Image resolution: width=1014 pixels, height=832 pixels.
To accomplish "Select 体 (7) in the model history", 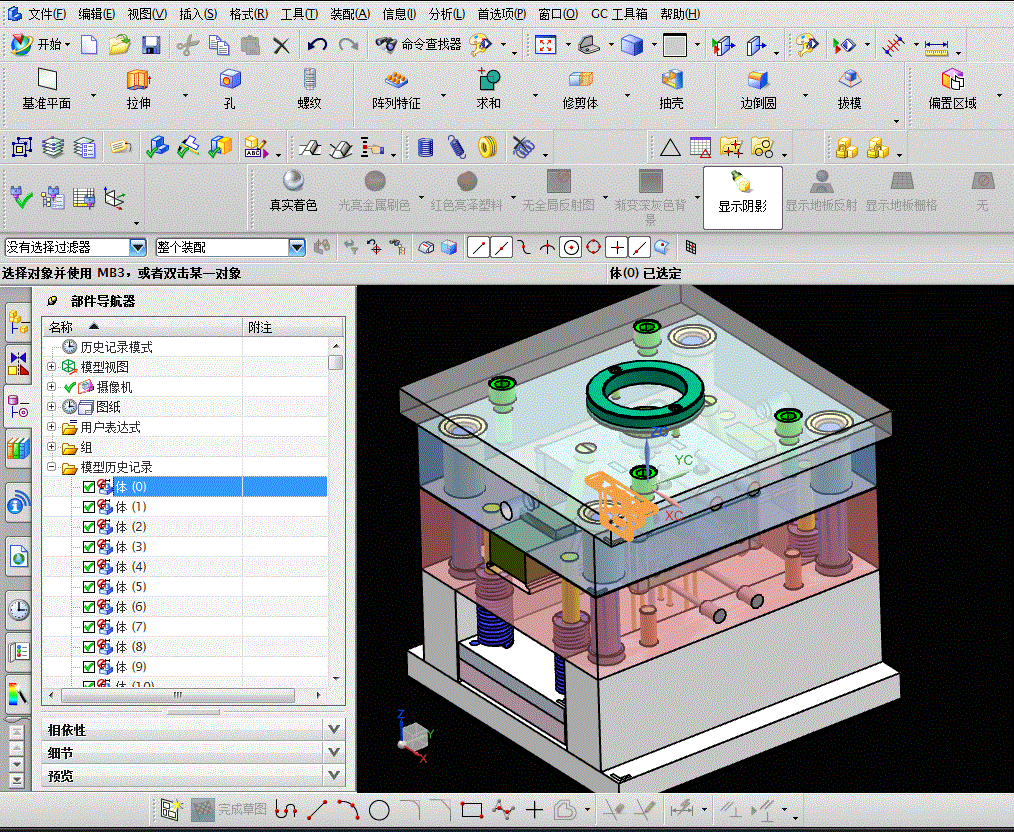I will 131,627.
